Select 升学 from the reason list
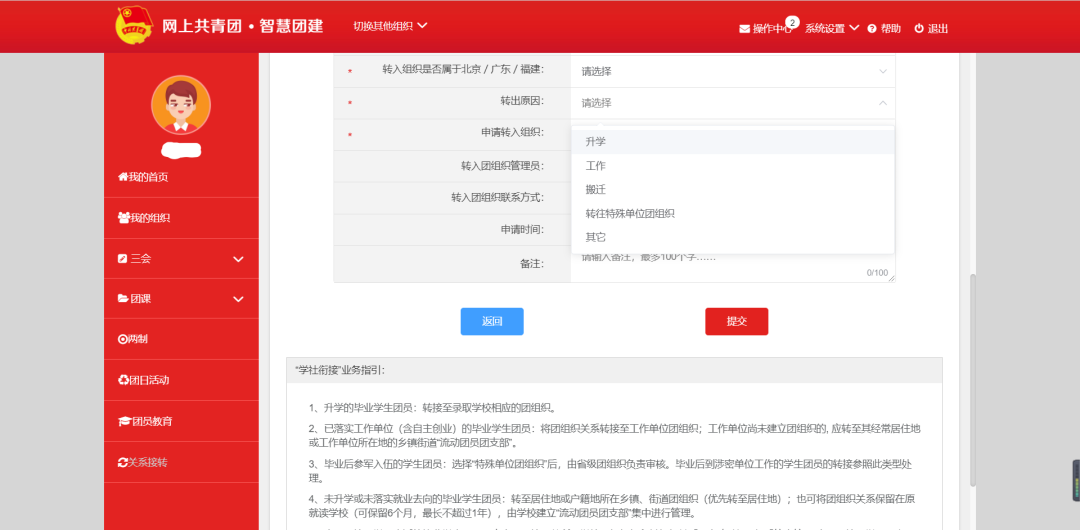 point(596,142)
